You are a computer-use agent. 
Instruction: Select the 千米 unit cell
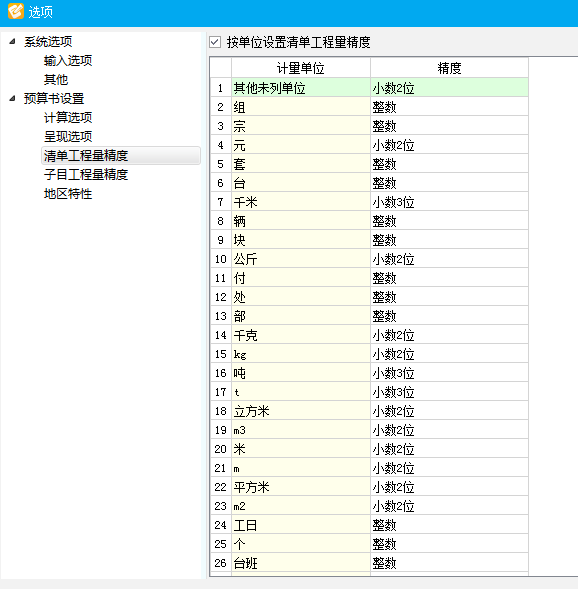click(301, 202)
